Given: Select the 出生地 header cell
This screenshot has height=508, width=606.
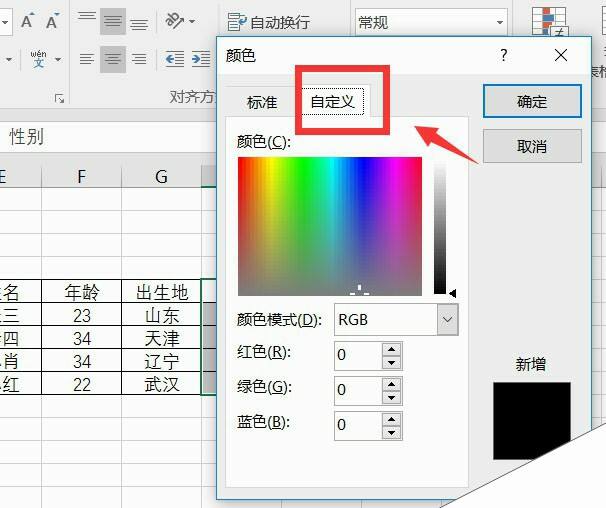Looking at the screenshot, I should [162, 292].
